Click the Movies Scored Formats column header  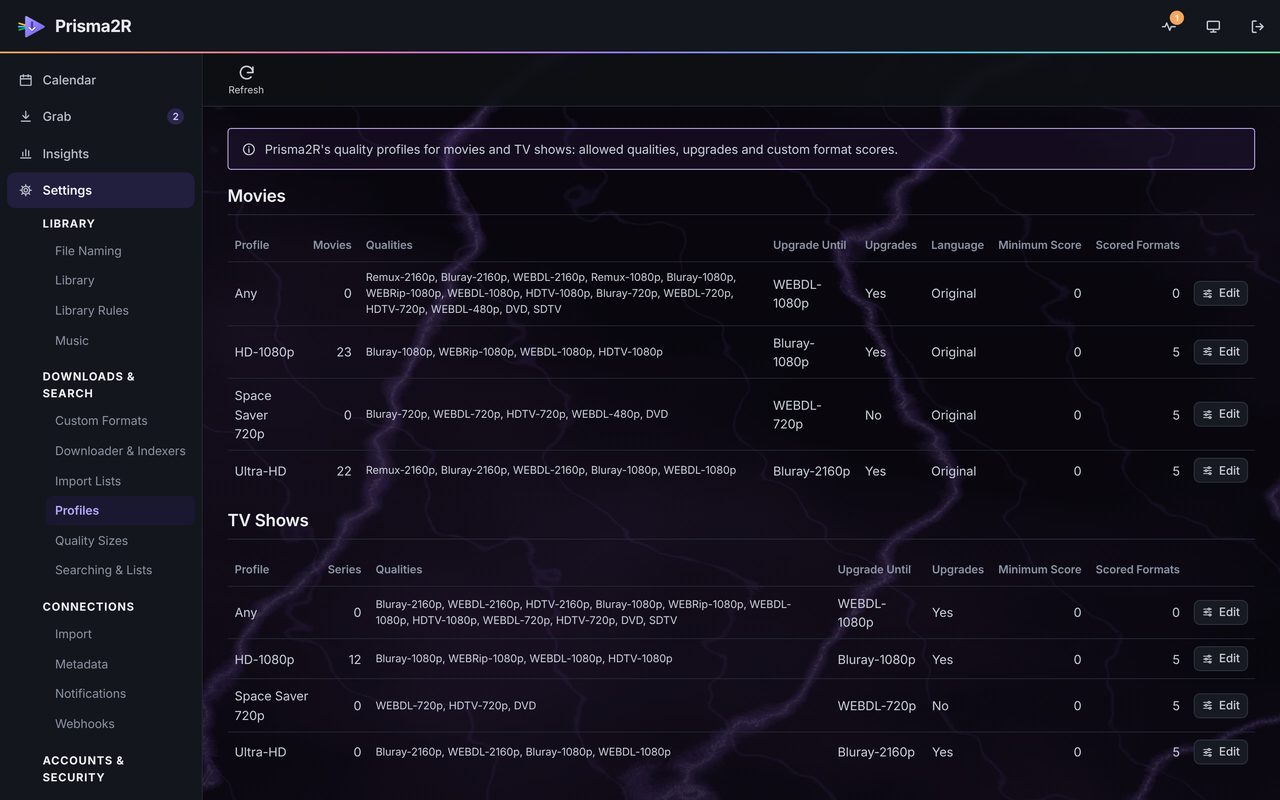coord(1137,245)
